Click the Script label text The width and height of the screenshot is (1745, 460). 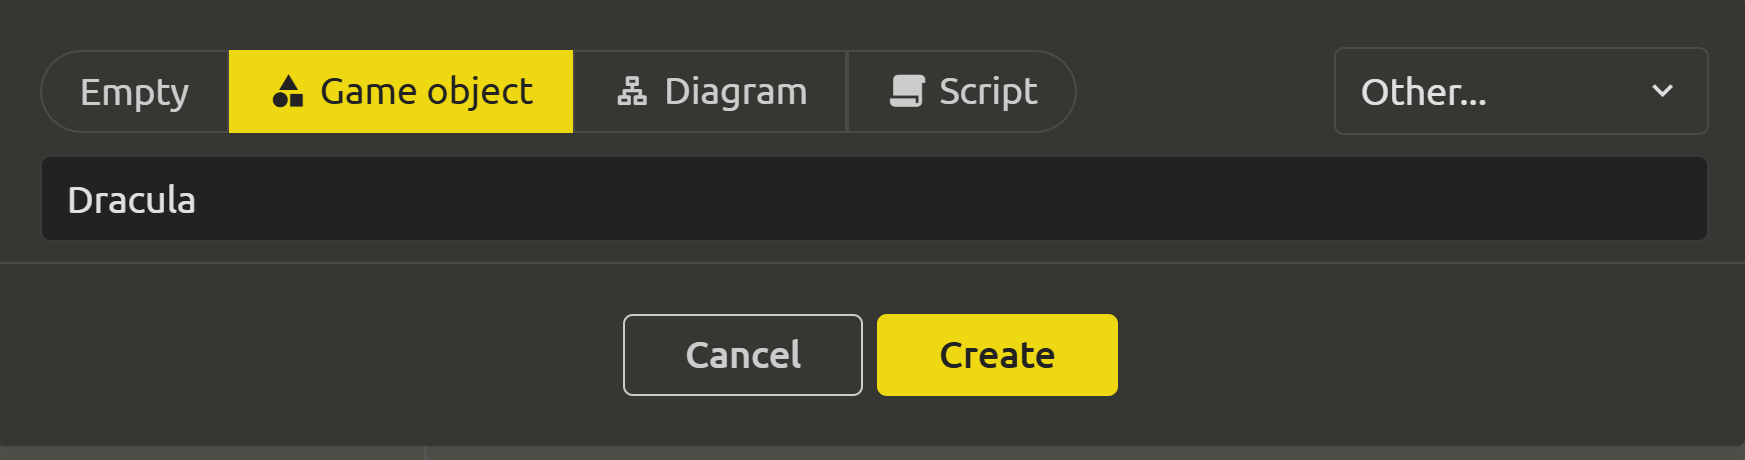click(988, 92)
